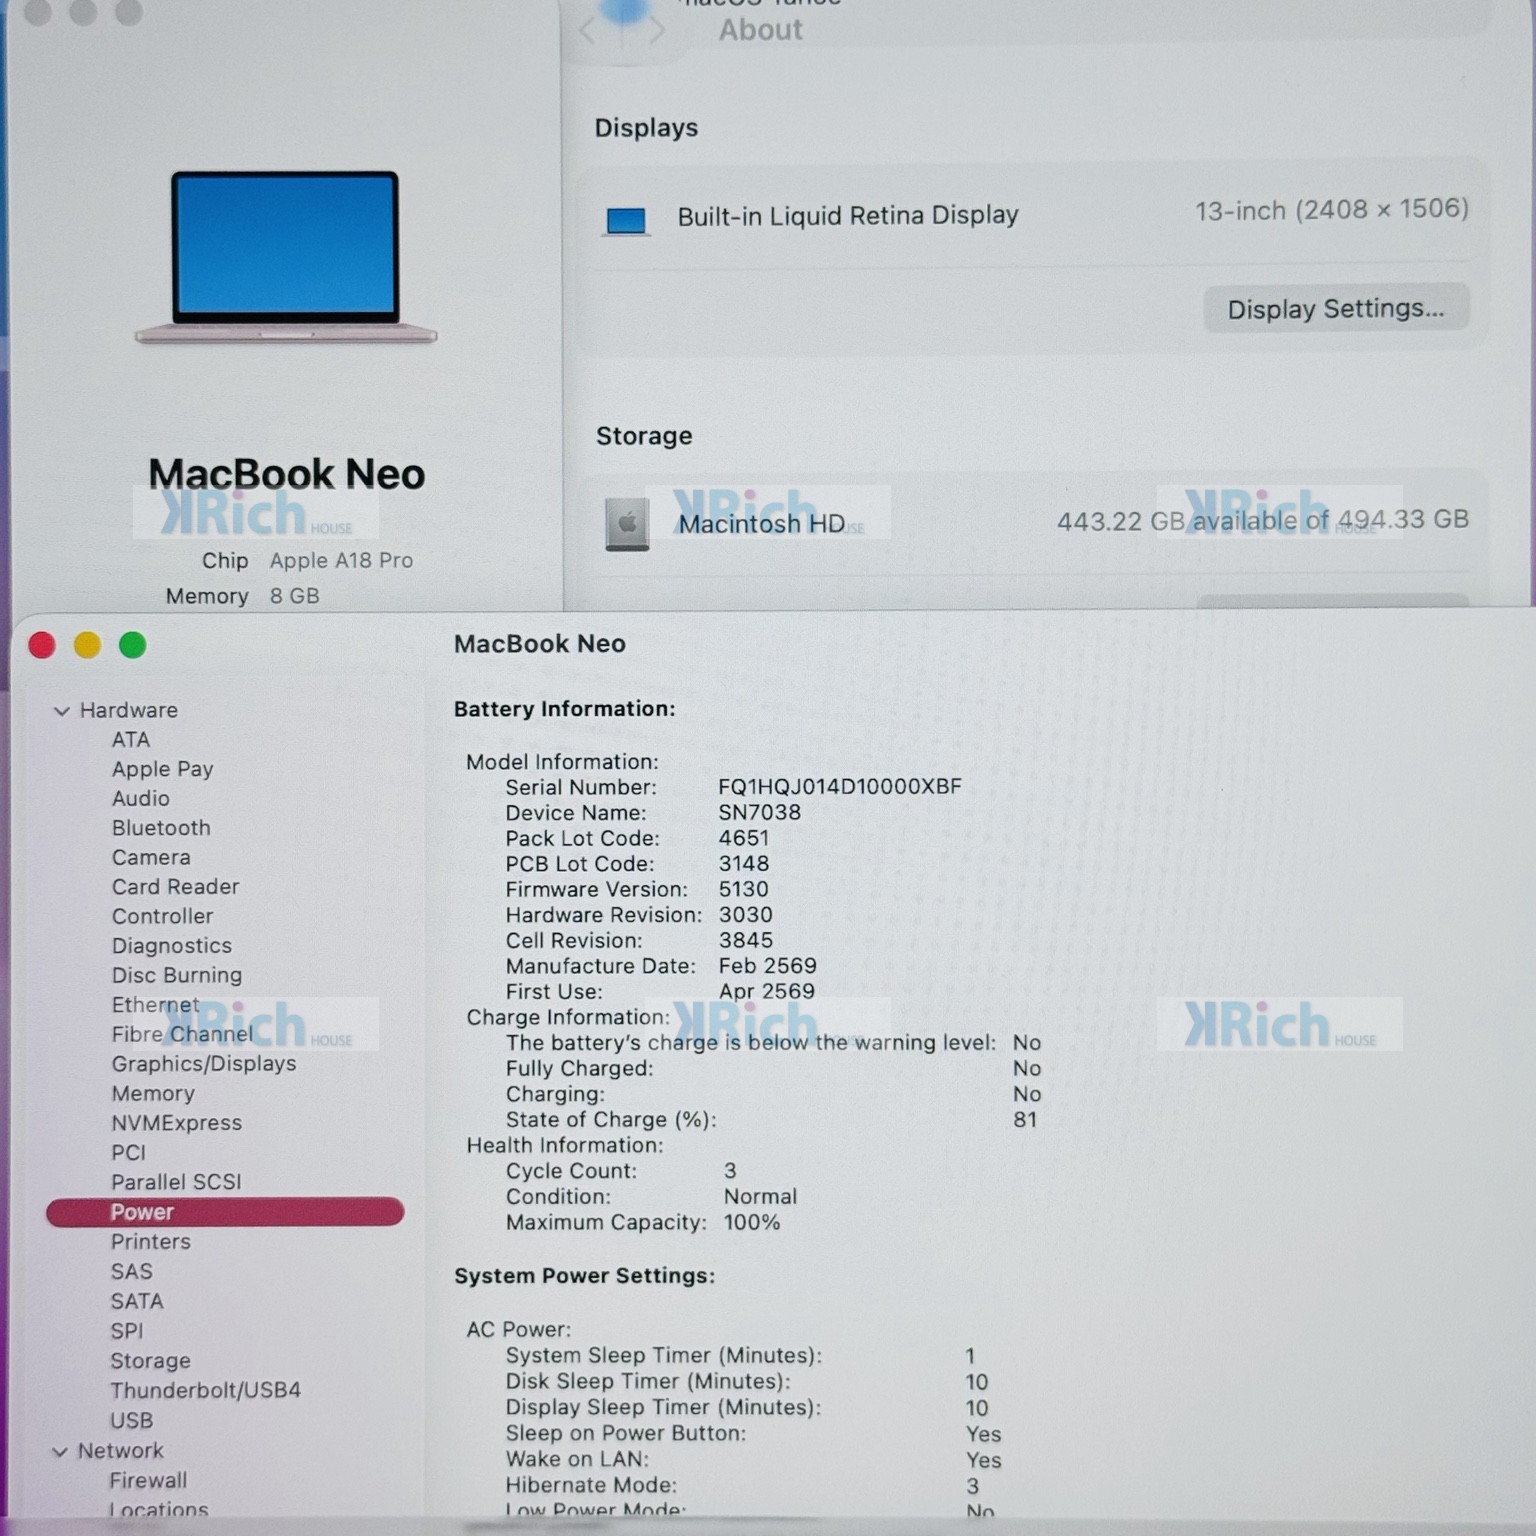Click Cycle Count value 3

coord(730,1170)
